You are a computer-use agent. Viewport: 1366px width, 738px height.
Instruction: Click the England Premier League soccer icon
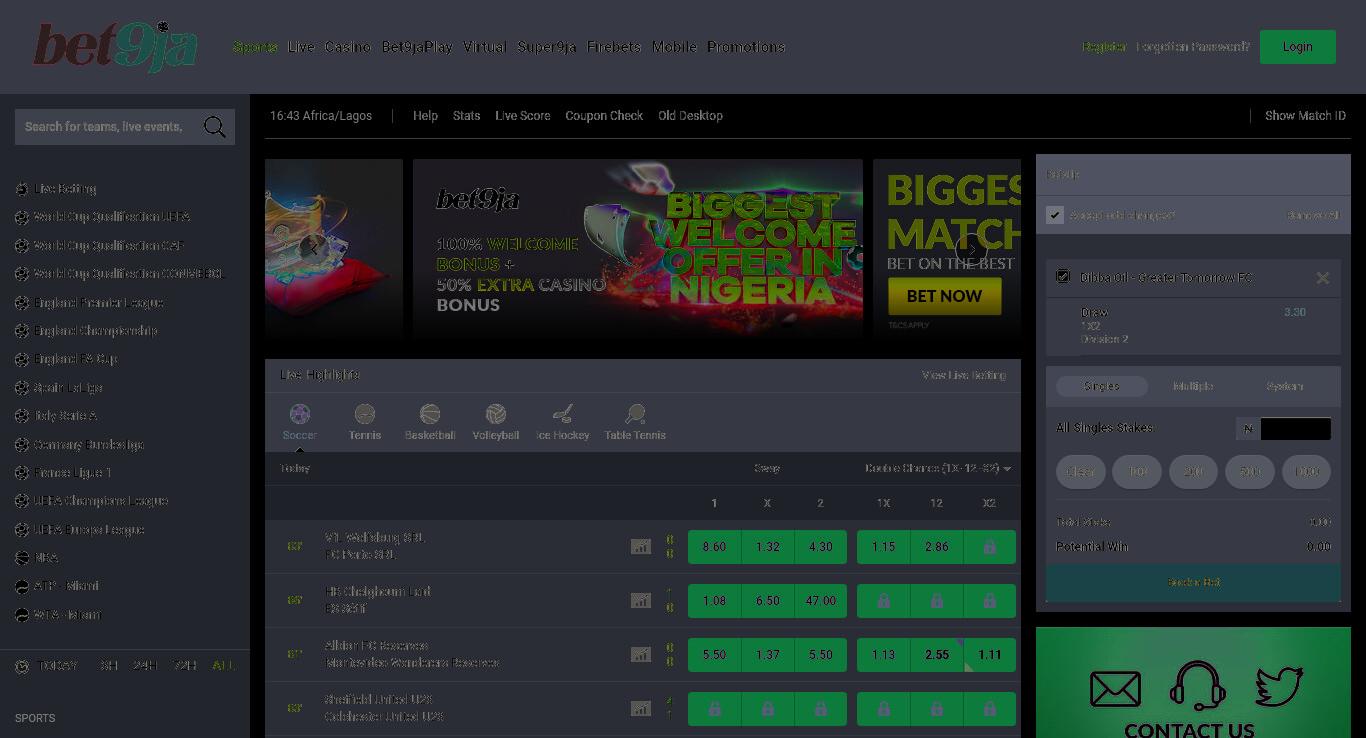22,303
